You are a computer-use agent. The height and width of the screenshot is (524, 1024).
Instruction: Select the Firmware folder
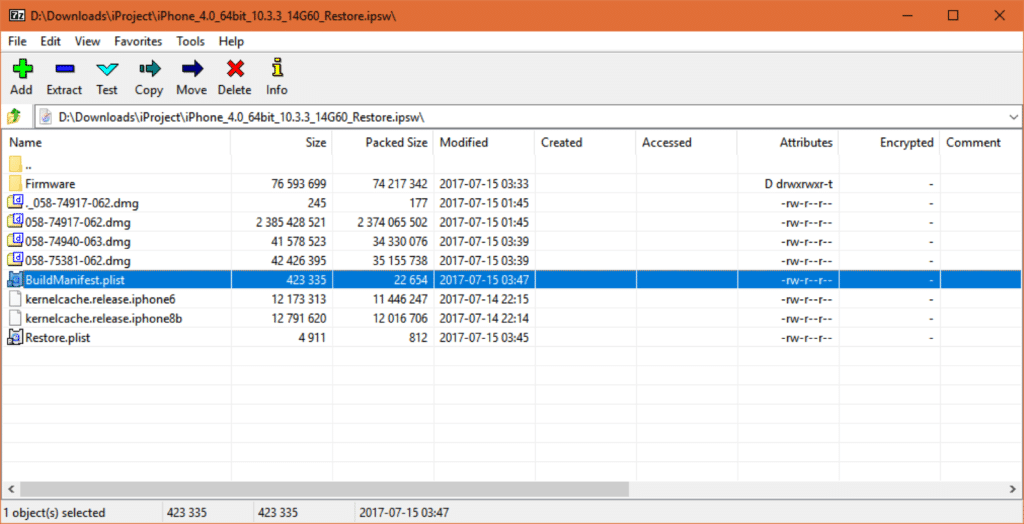[x=50, y=184]
